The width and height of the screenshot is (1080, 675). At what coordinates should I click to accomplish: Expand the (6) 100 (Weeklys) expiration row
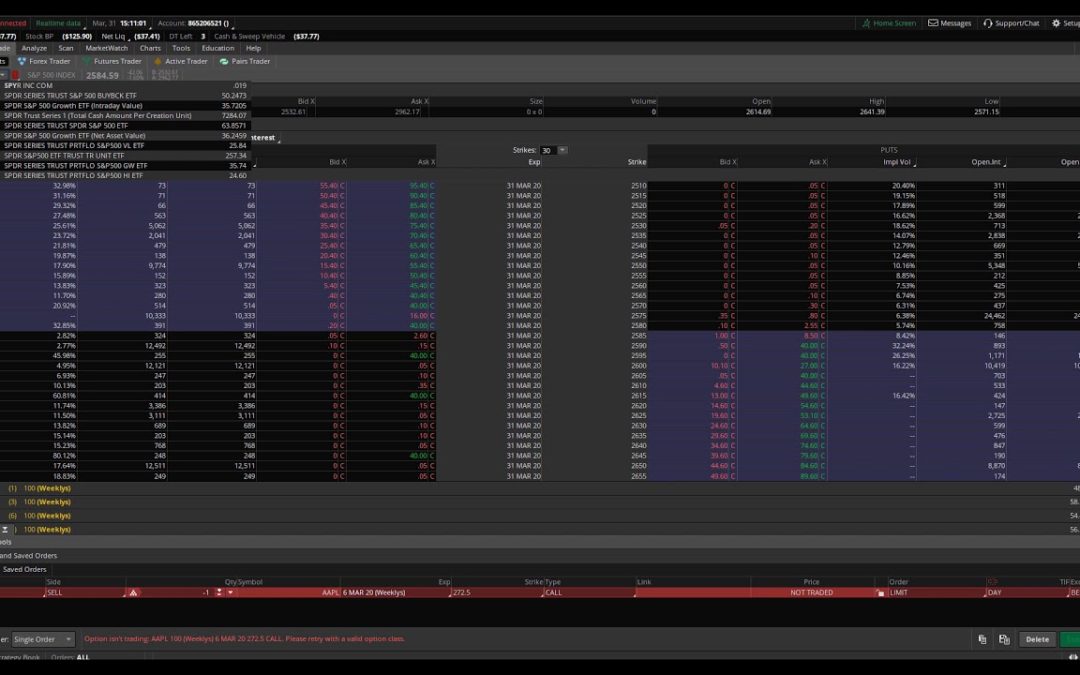point(39,516)
